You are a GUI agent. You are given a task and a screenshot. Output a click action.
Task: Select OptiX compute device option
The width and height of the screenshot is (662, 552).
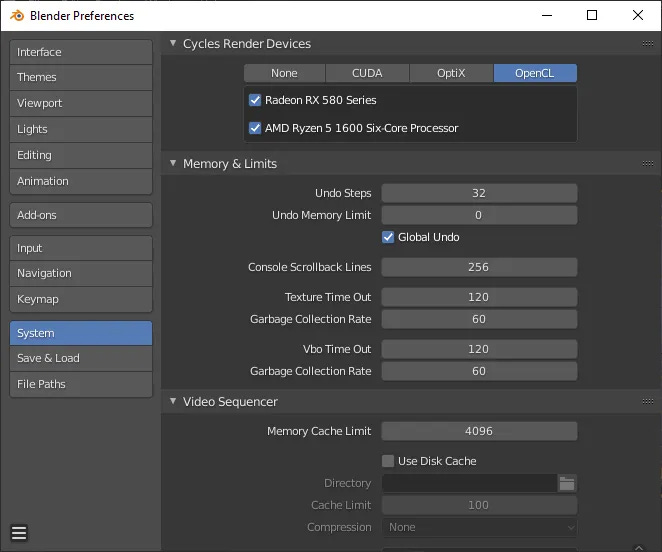coord(451,73)
